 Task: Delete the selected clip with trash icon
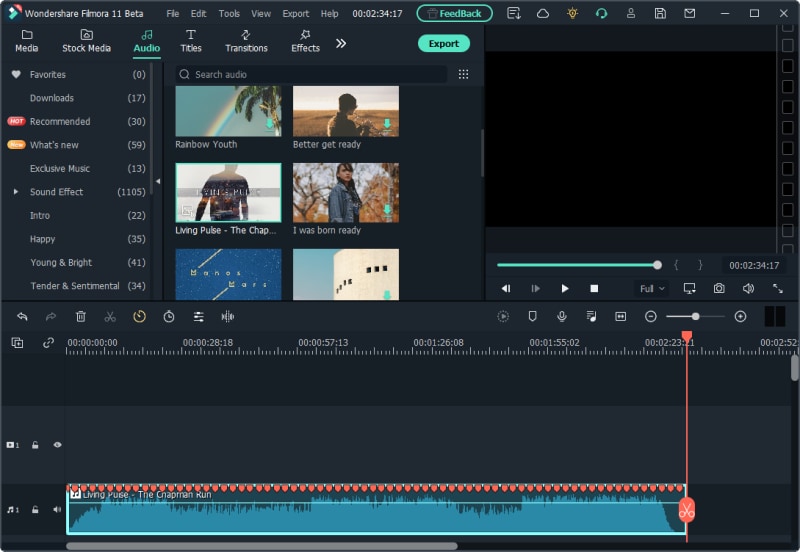81,316
